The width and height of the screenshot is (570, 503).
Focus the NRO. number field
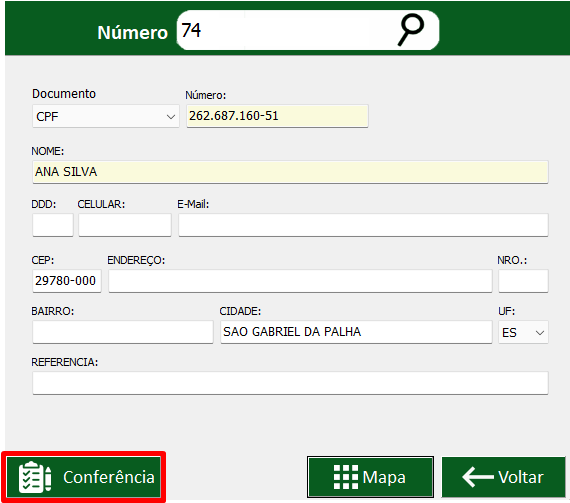(x=523, y=281)
